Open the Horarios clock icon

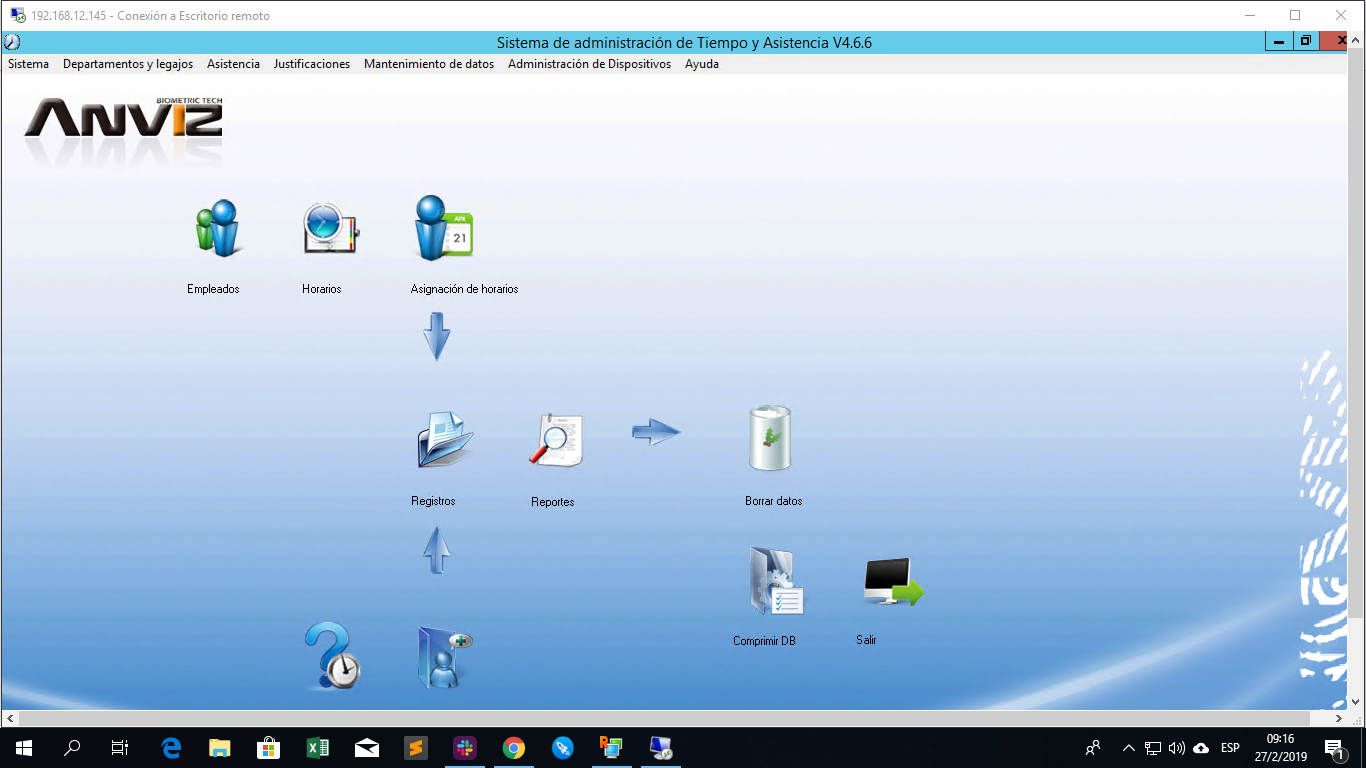tap(331, 229)
